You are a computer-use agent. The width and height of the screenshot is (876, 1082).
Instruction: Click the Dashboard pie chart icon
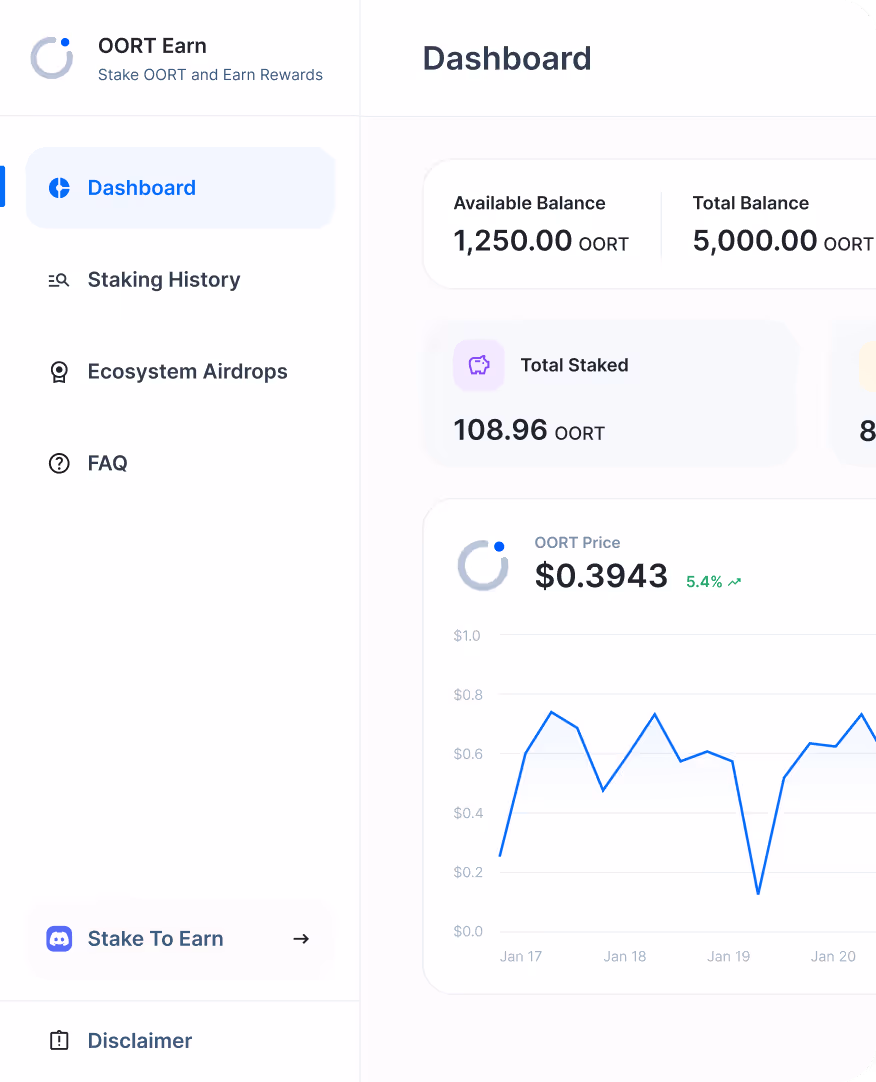(59, 188)
